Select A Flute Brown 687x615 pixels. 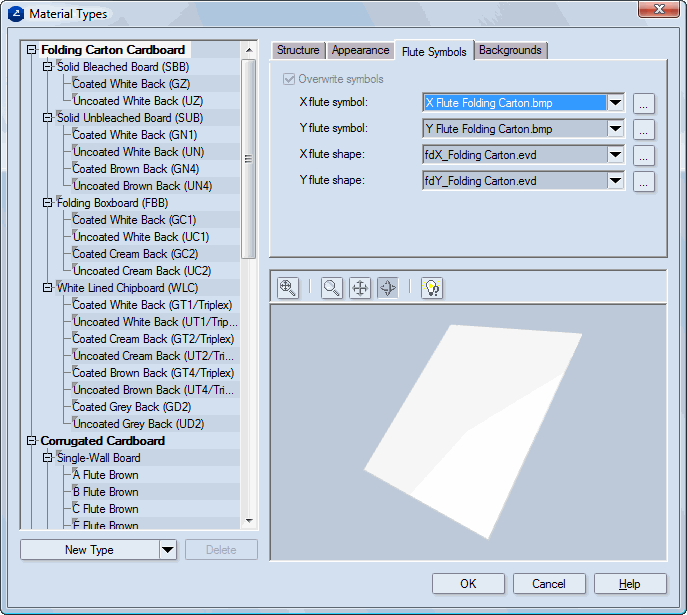point(106,475)
